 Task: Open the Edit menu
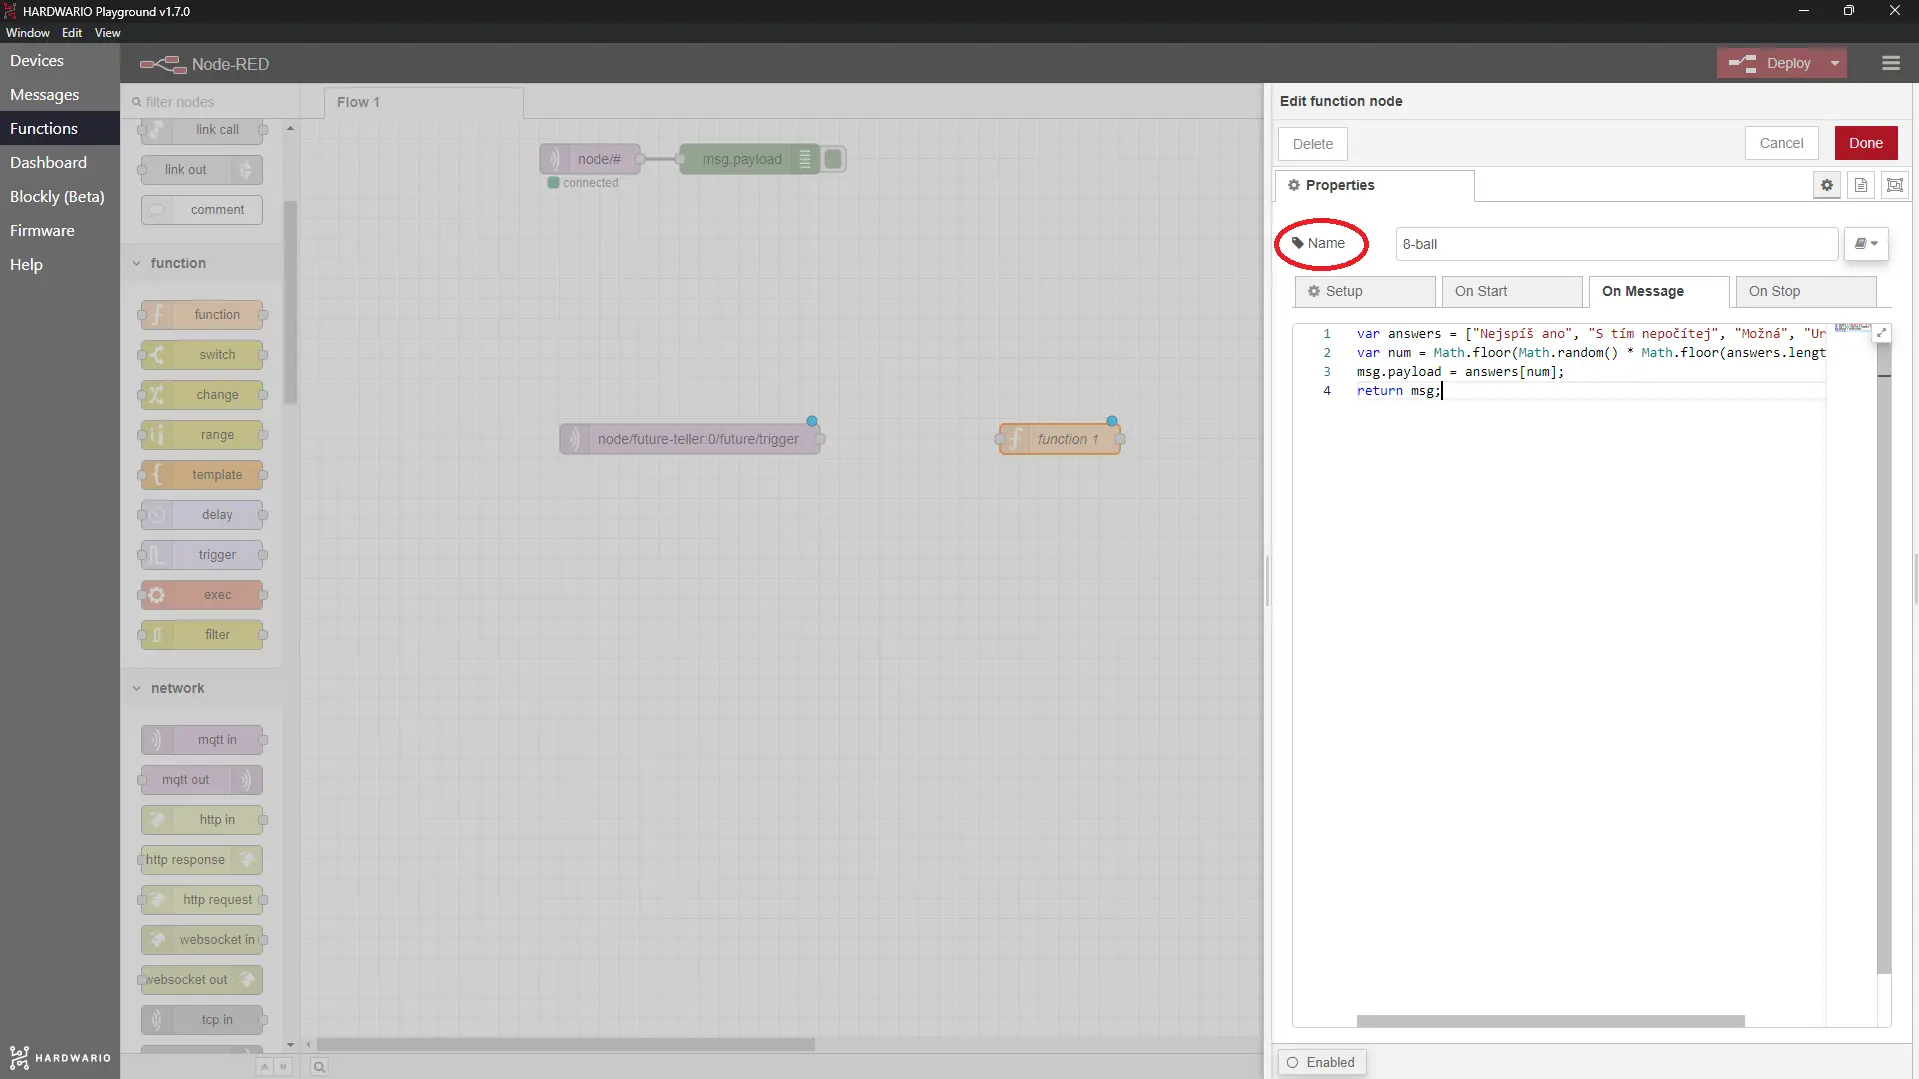[x=72, y=32]
